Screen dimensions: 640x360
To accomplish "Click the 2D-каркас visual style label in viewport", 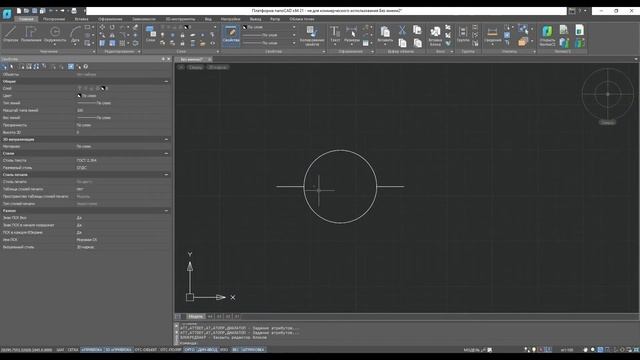I will (218, 67).
